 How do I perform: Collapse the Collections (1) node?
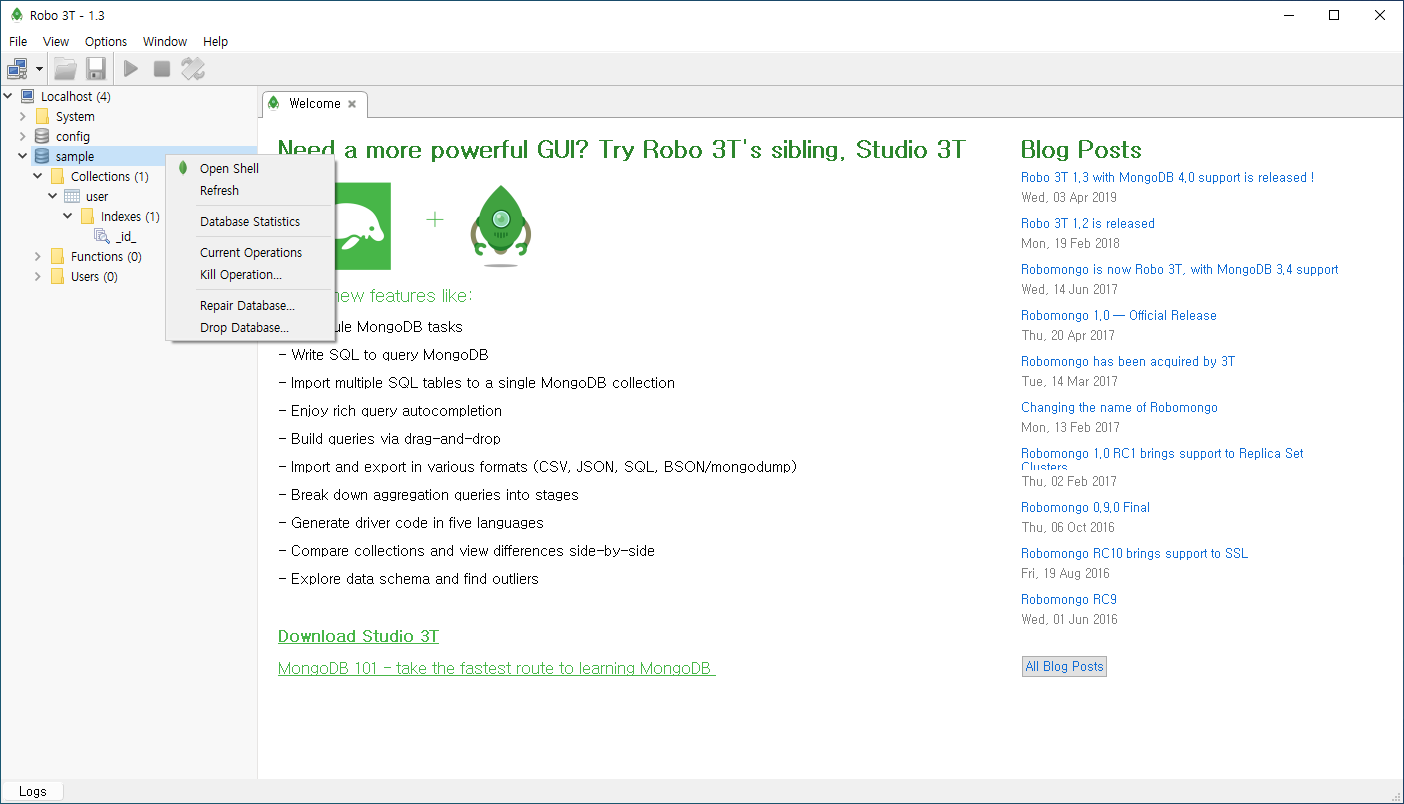[x=38, y=176]
